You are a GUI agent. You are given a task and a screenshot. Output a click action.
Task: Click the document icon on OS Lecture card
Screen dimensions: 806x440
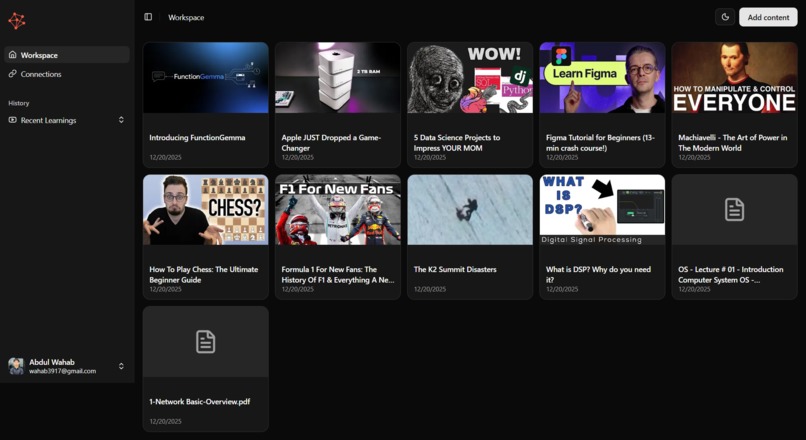734,210
